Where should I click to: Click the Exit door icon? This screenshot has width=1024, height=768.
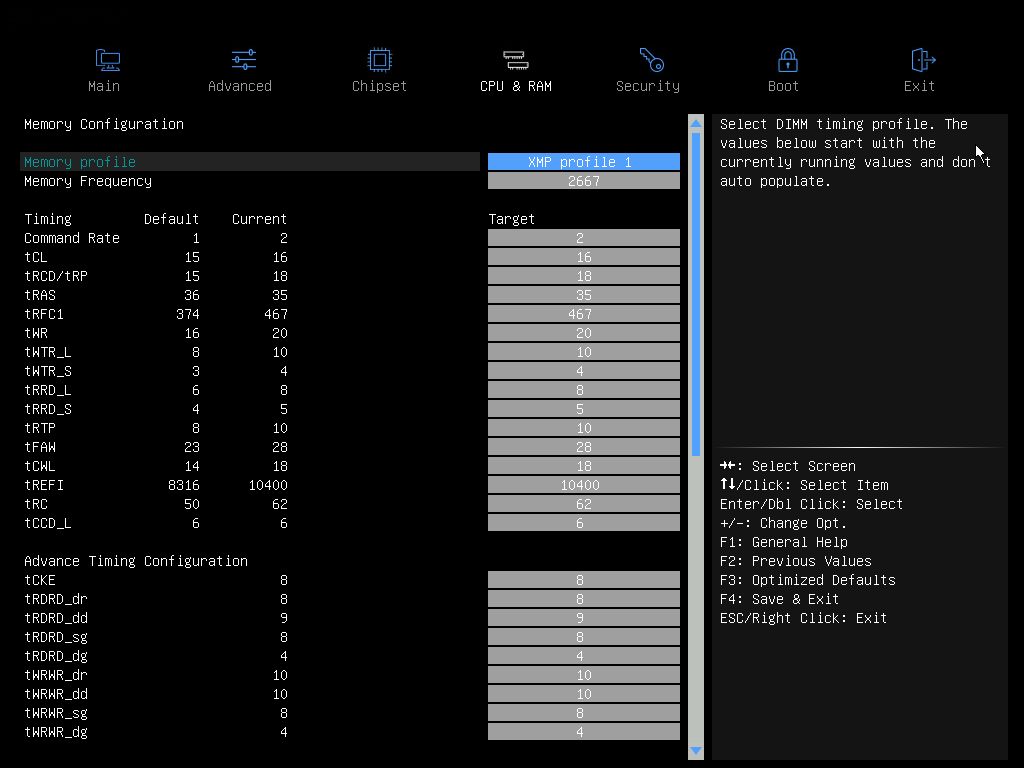[923, 60]
